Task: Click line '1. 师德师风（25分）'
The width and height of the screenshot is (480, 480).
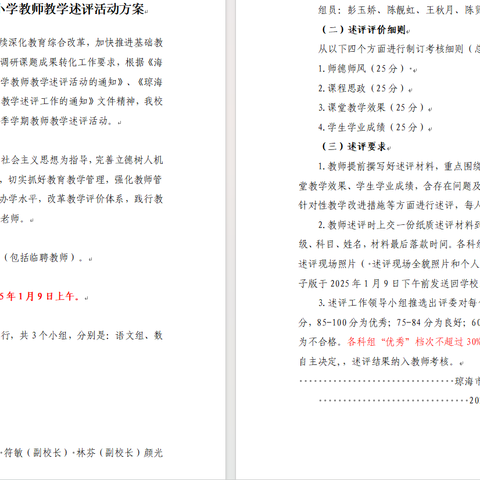Action: click(362, 69)
